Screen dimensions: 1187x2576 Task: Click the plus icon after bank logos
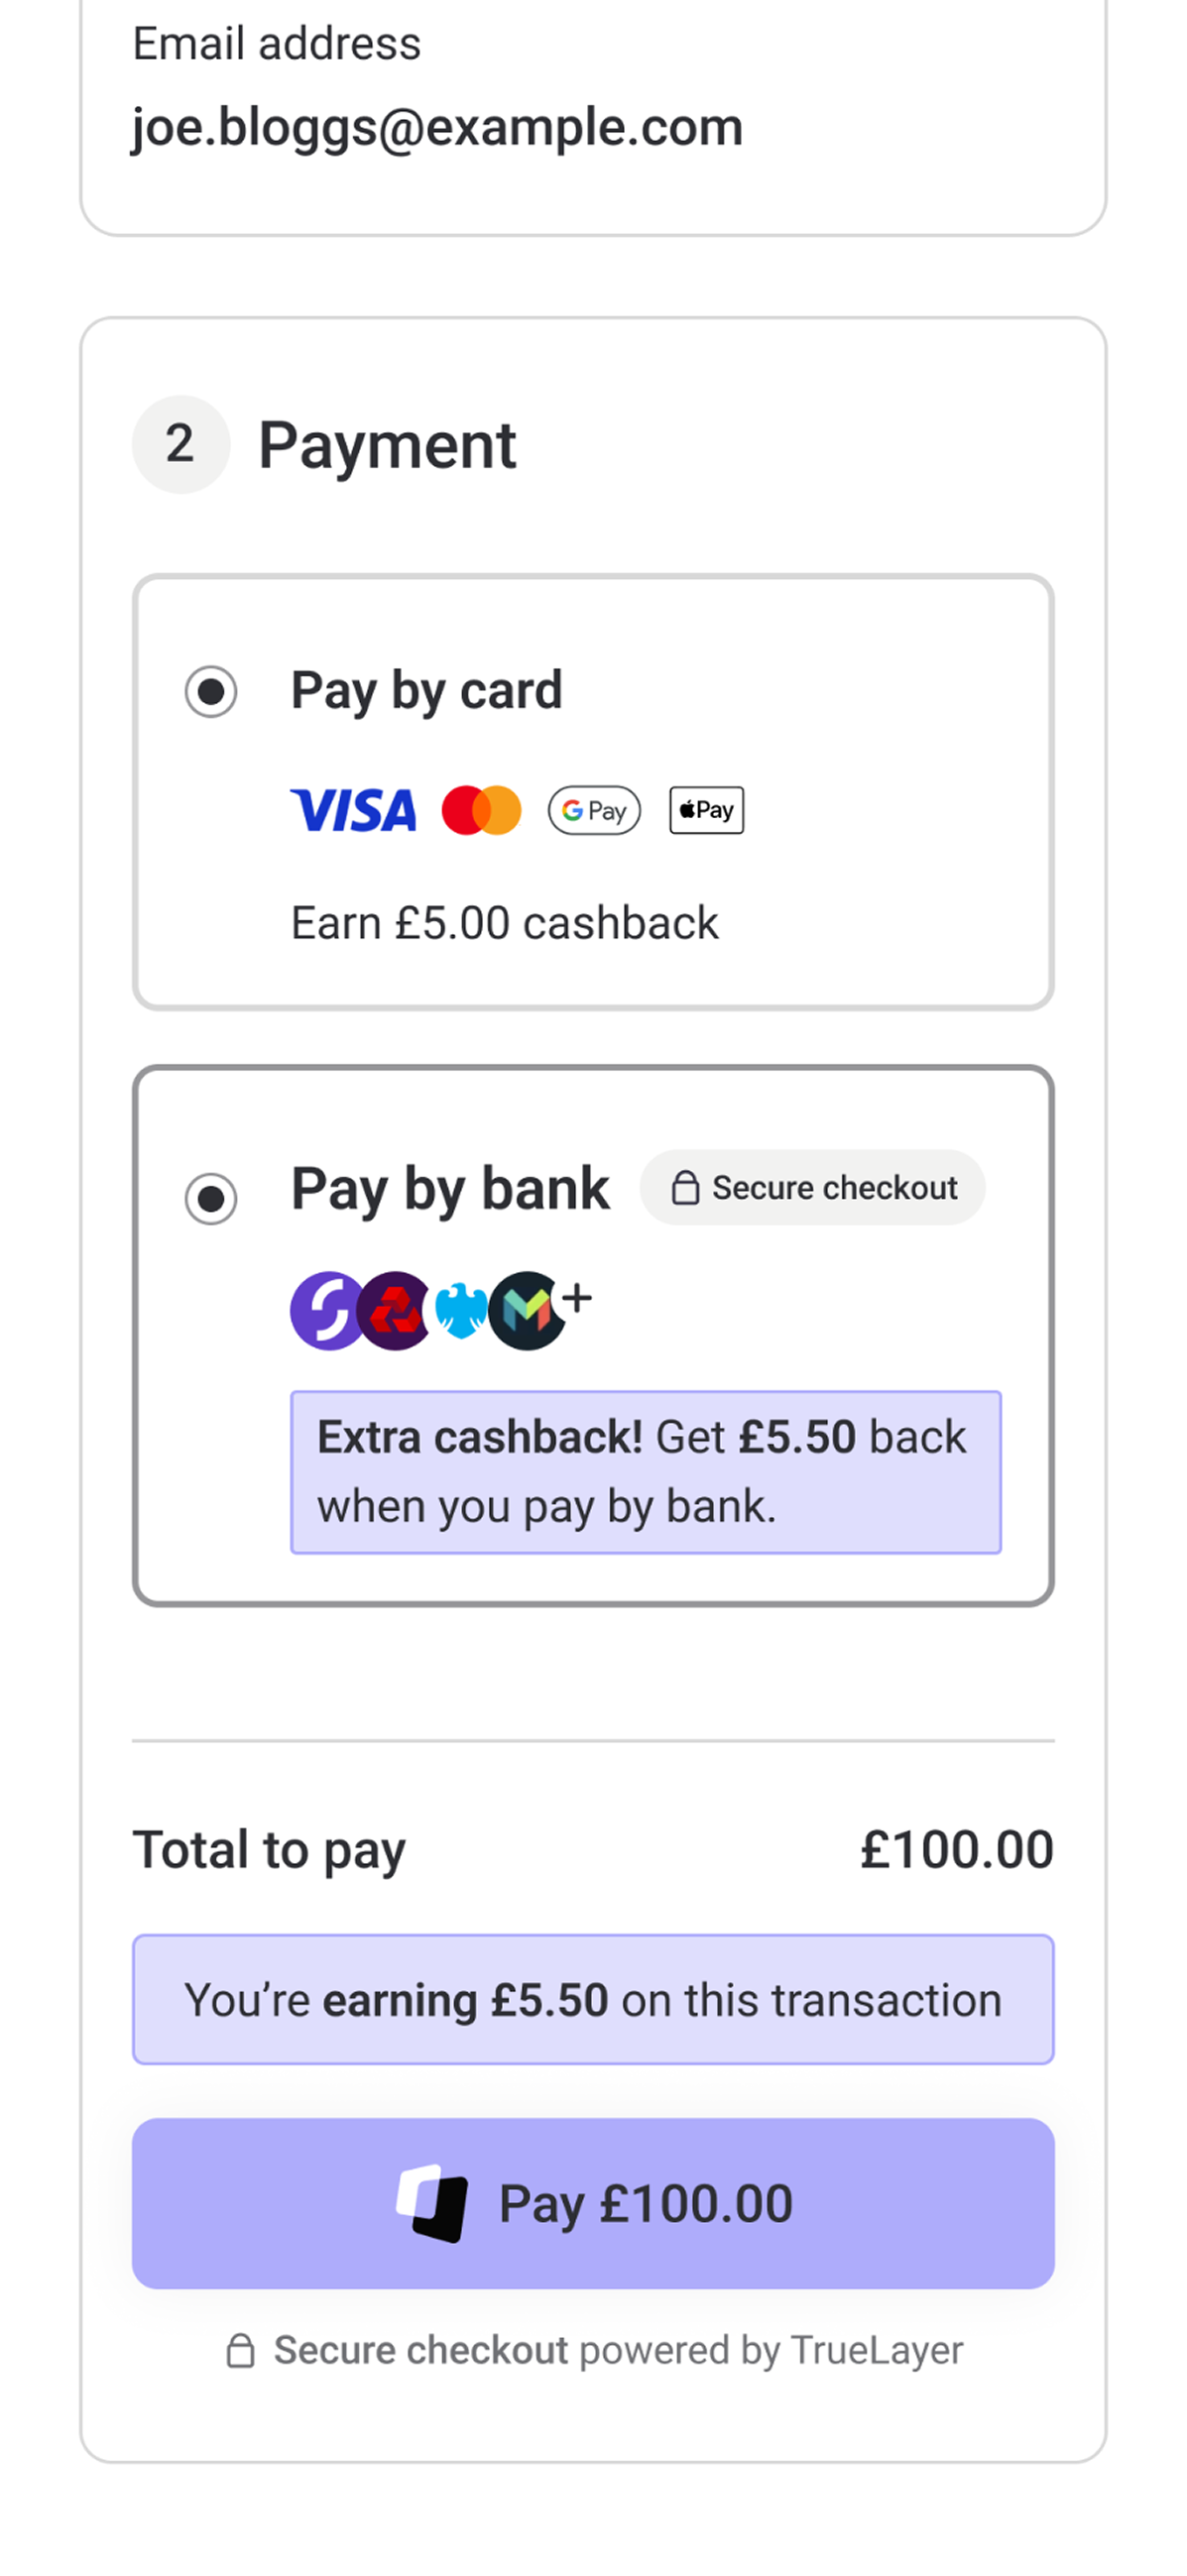click(x=577, y=1298)
